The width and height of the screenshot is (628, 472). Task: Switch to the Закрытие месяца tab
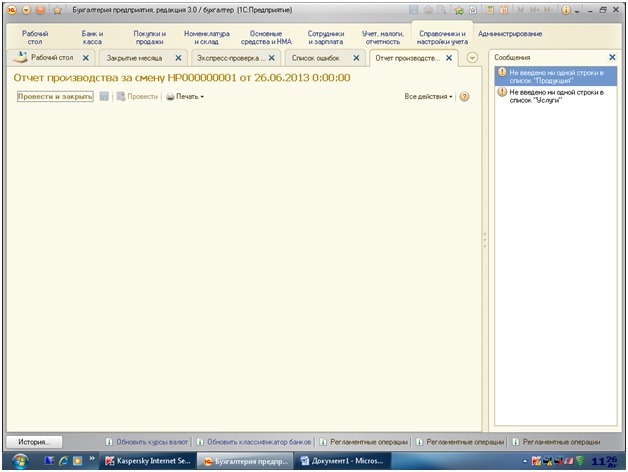(134, 58)
